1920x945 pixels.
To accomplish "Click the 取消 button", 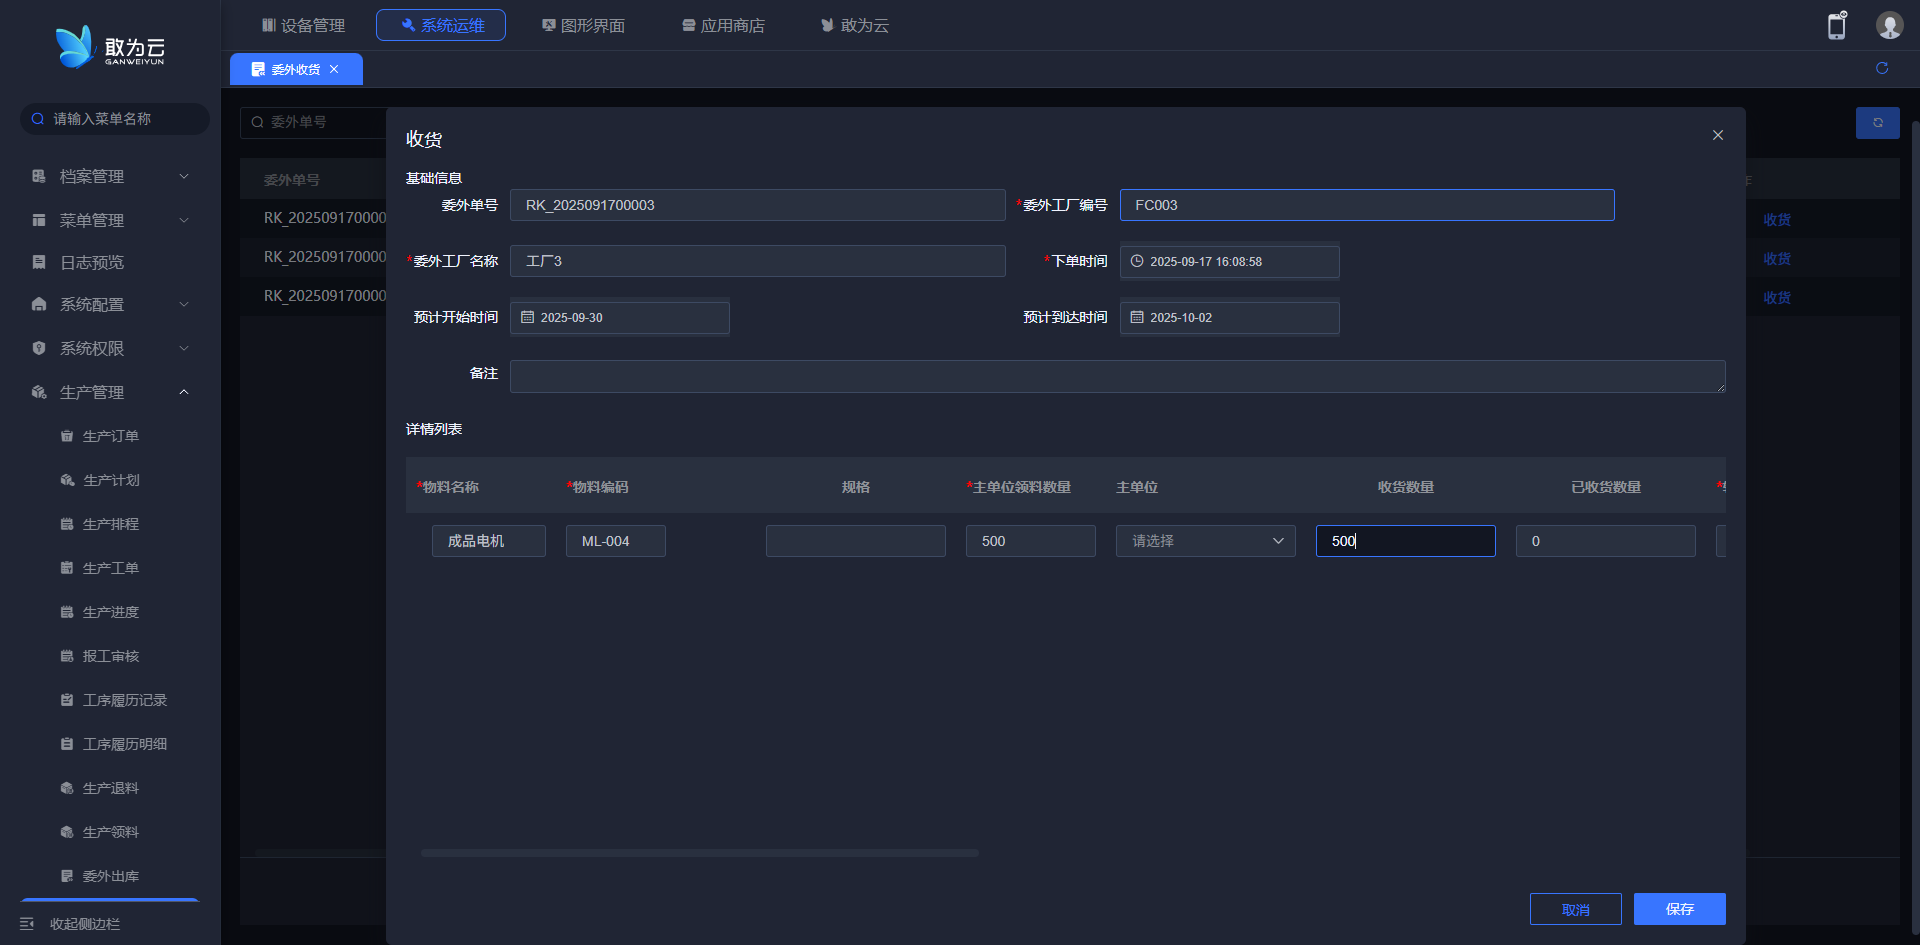I will tap(1575, 909).
